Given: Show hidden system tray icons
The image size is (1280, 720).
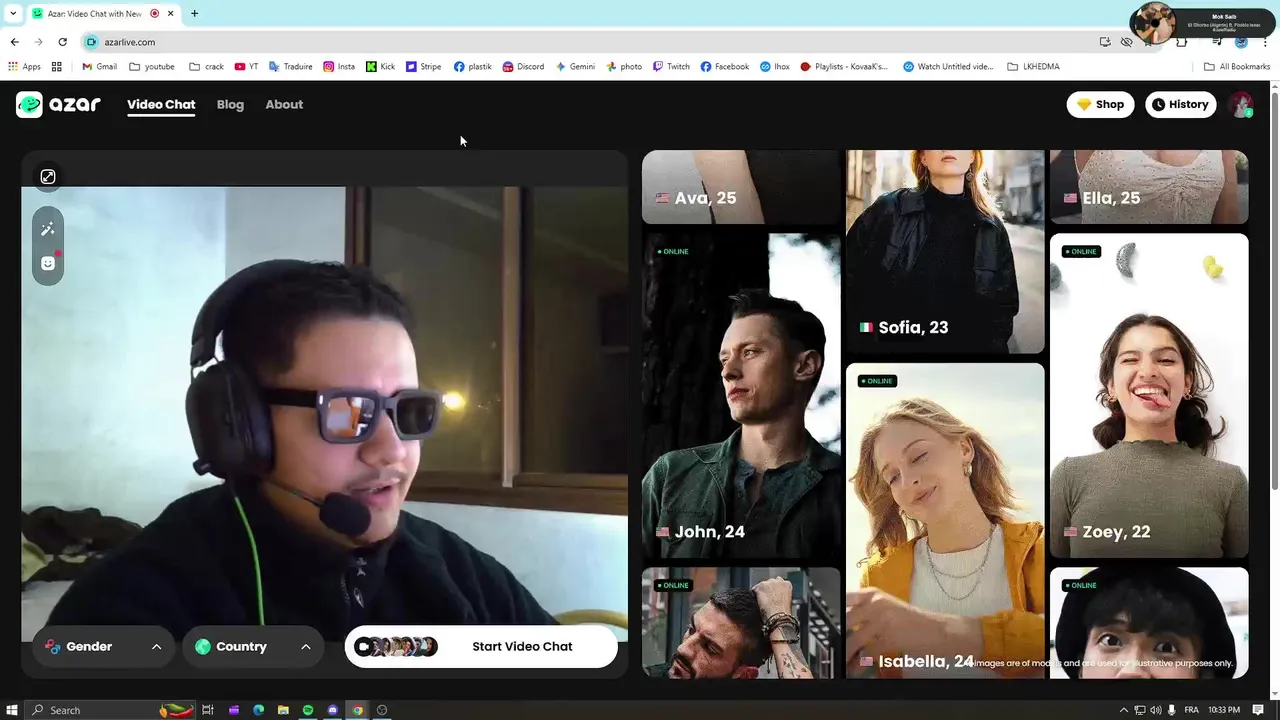Looking at the screenshot, I should pos(1123,710).
